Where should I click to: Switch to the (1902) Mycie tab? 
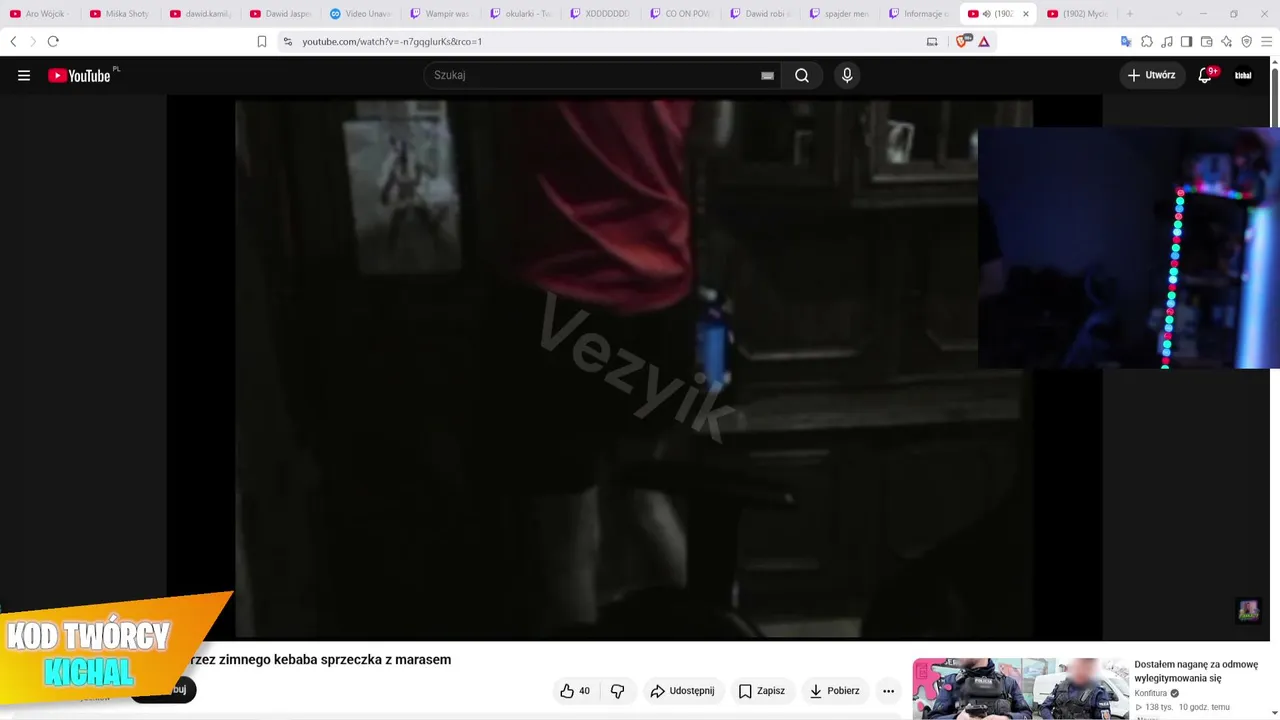(1078, 14)
